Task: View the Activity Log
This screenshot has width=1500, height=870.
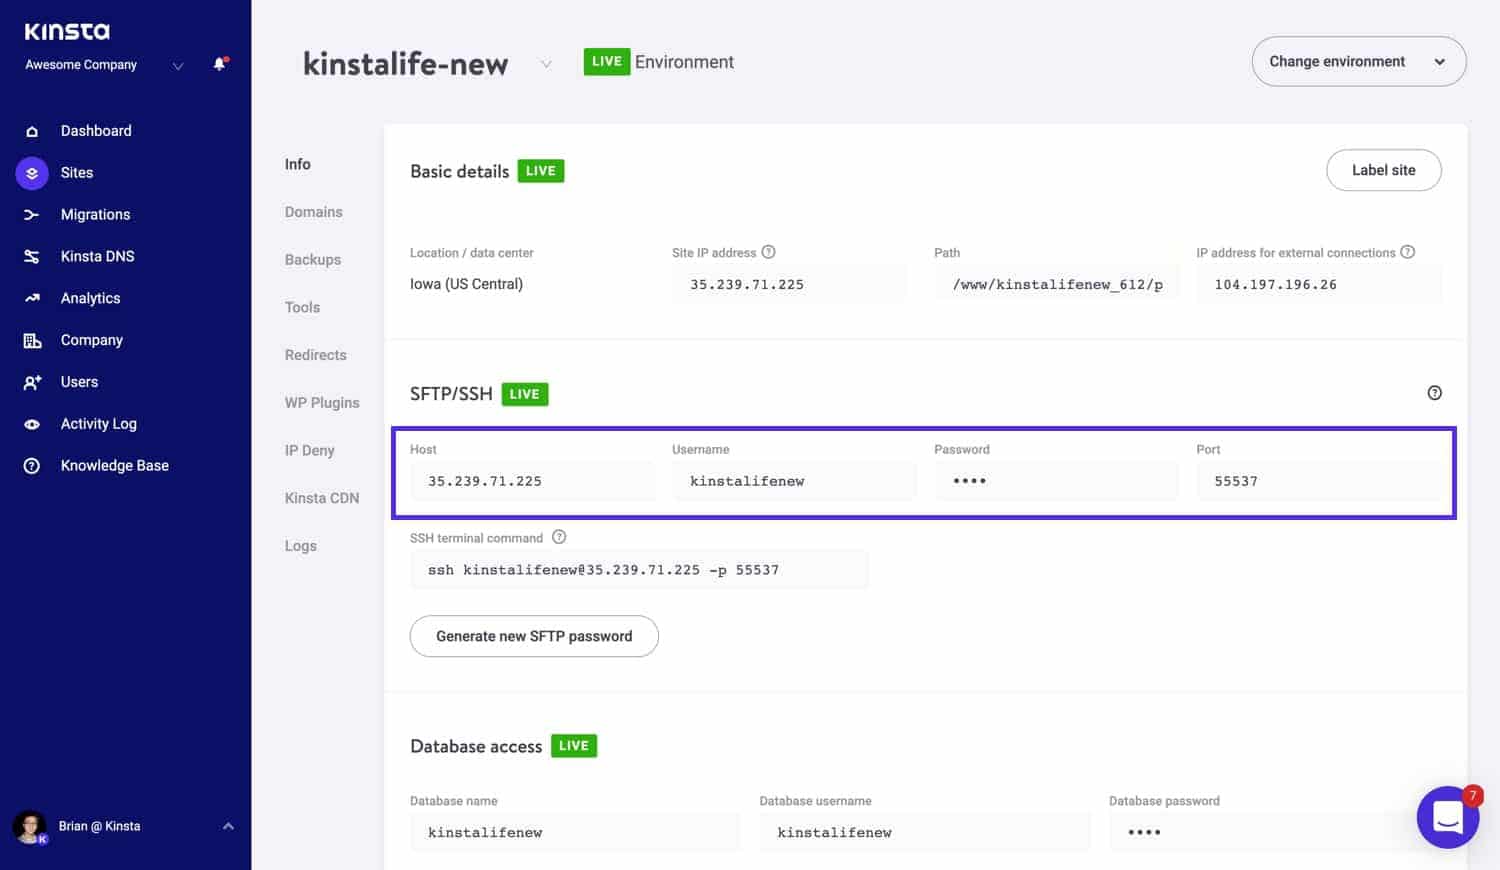Action: pyautogui.click(x=98, y=424)
